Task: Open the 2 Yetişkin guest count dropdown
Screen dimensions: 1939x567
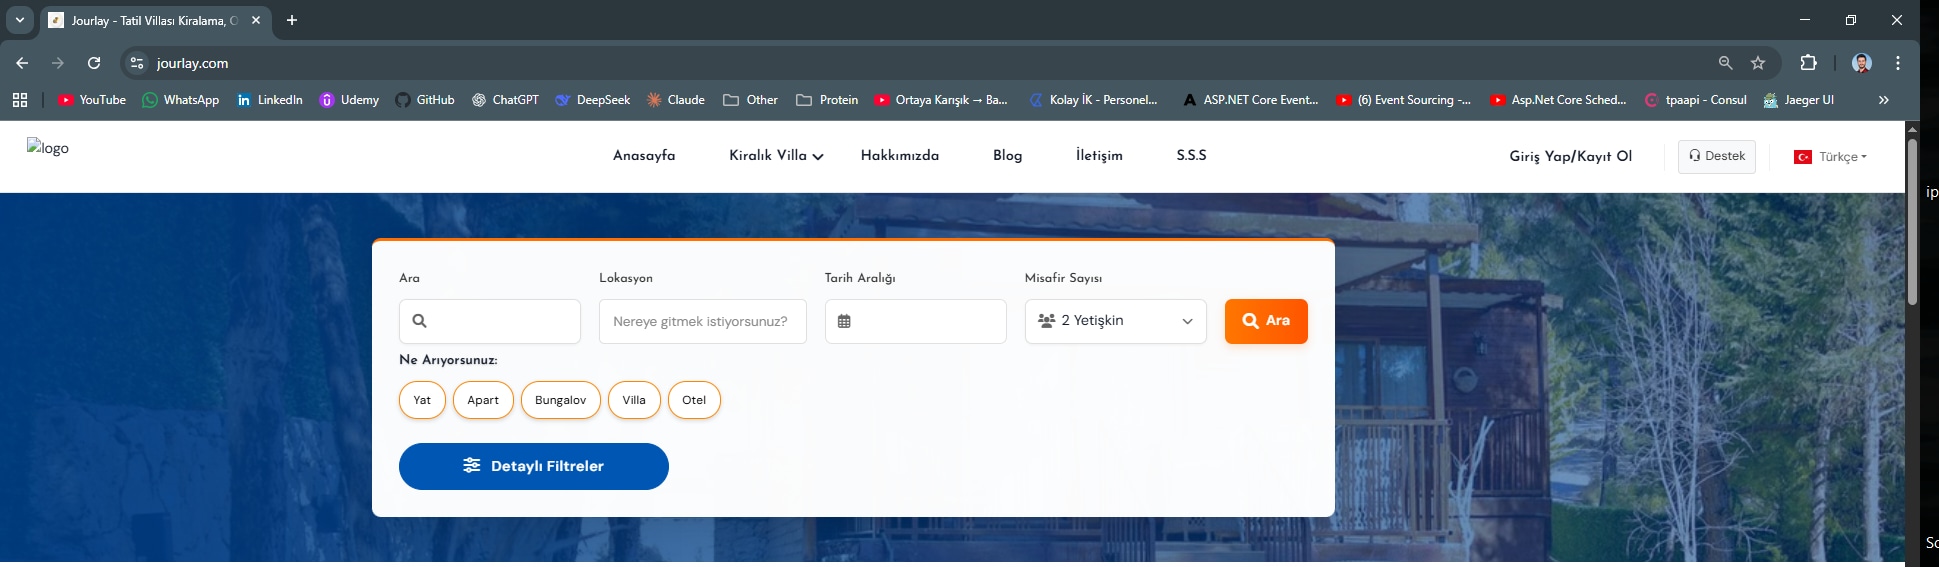Action: (1115, 321)
